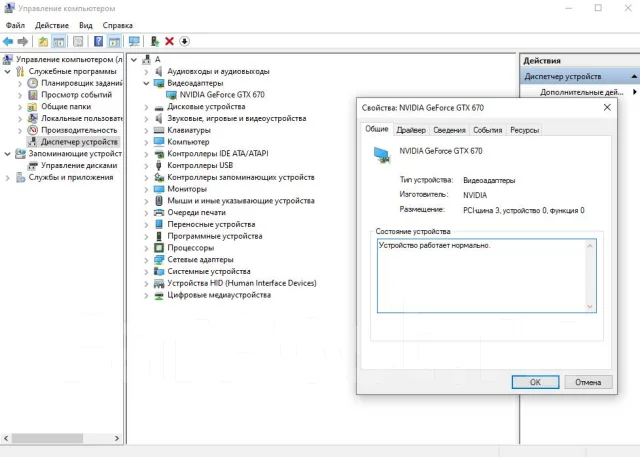Expand the Контроллеры IDE ATA/ATAPI category
This screenshot has width=640, height=457.
(x=146, y=154)
